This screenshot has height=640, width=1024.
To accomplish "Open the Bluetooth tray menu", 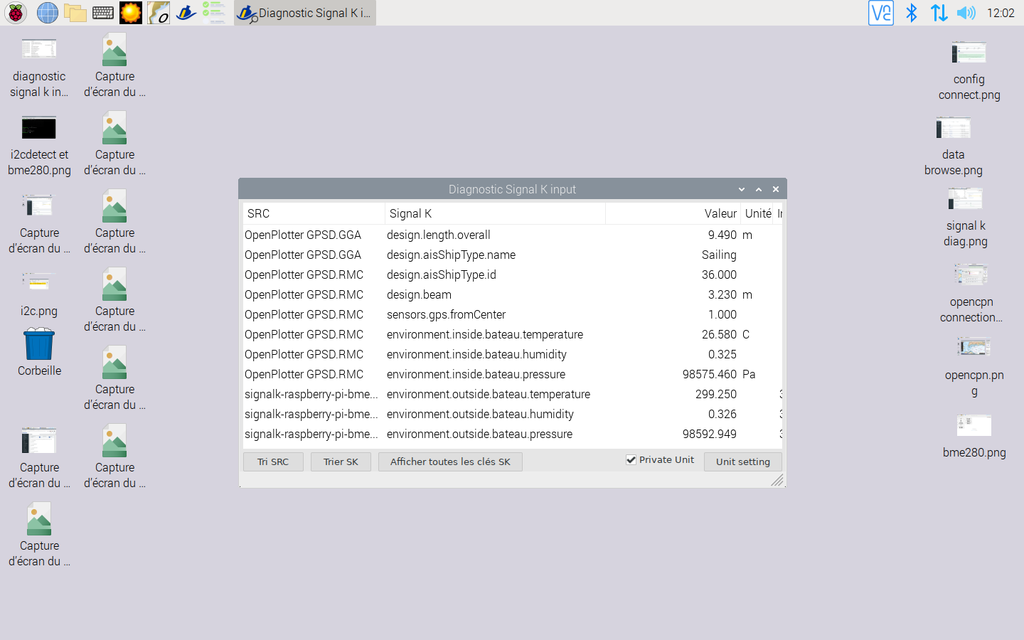I will tap(912, 12).
